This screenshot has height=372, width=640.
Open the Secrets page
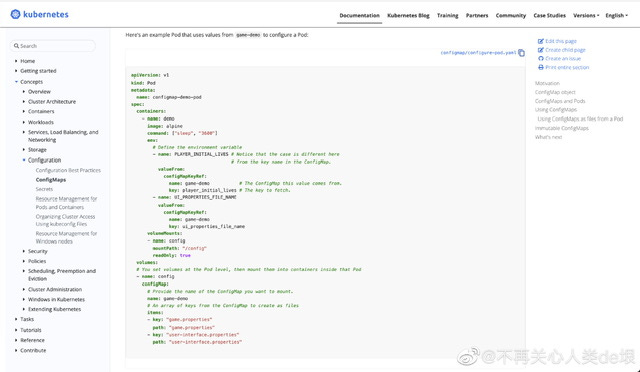(x=44, y=189)
